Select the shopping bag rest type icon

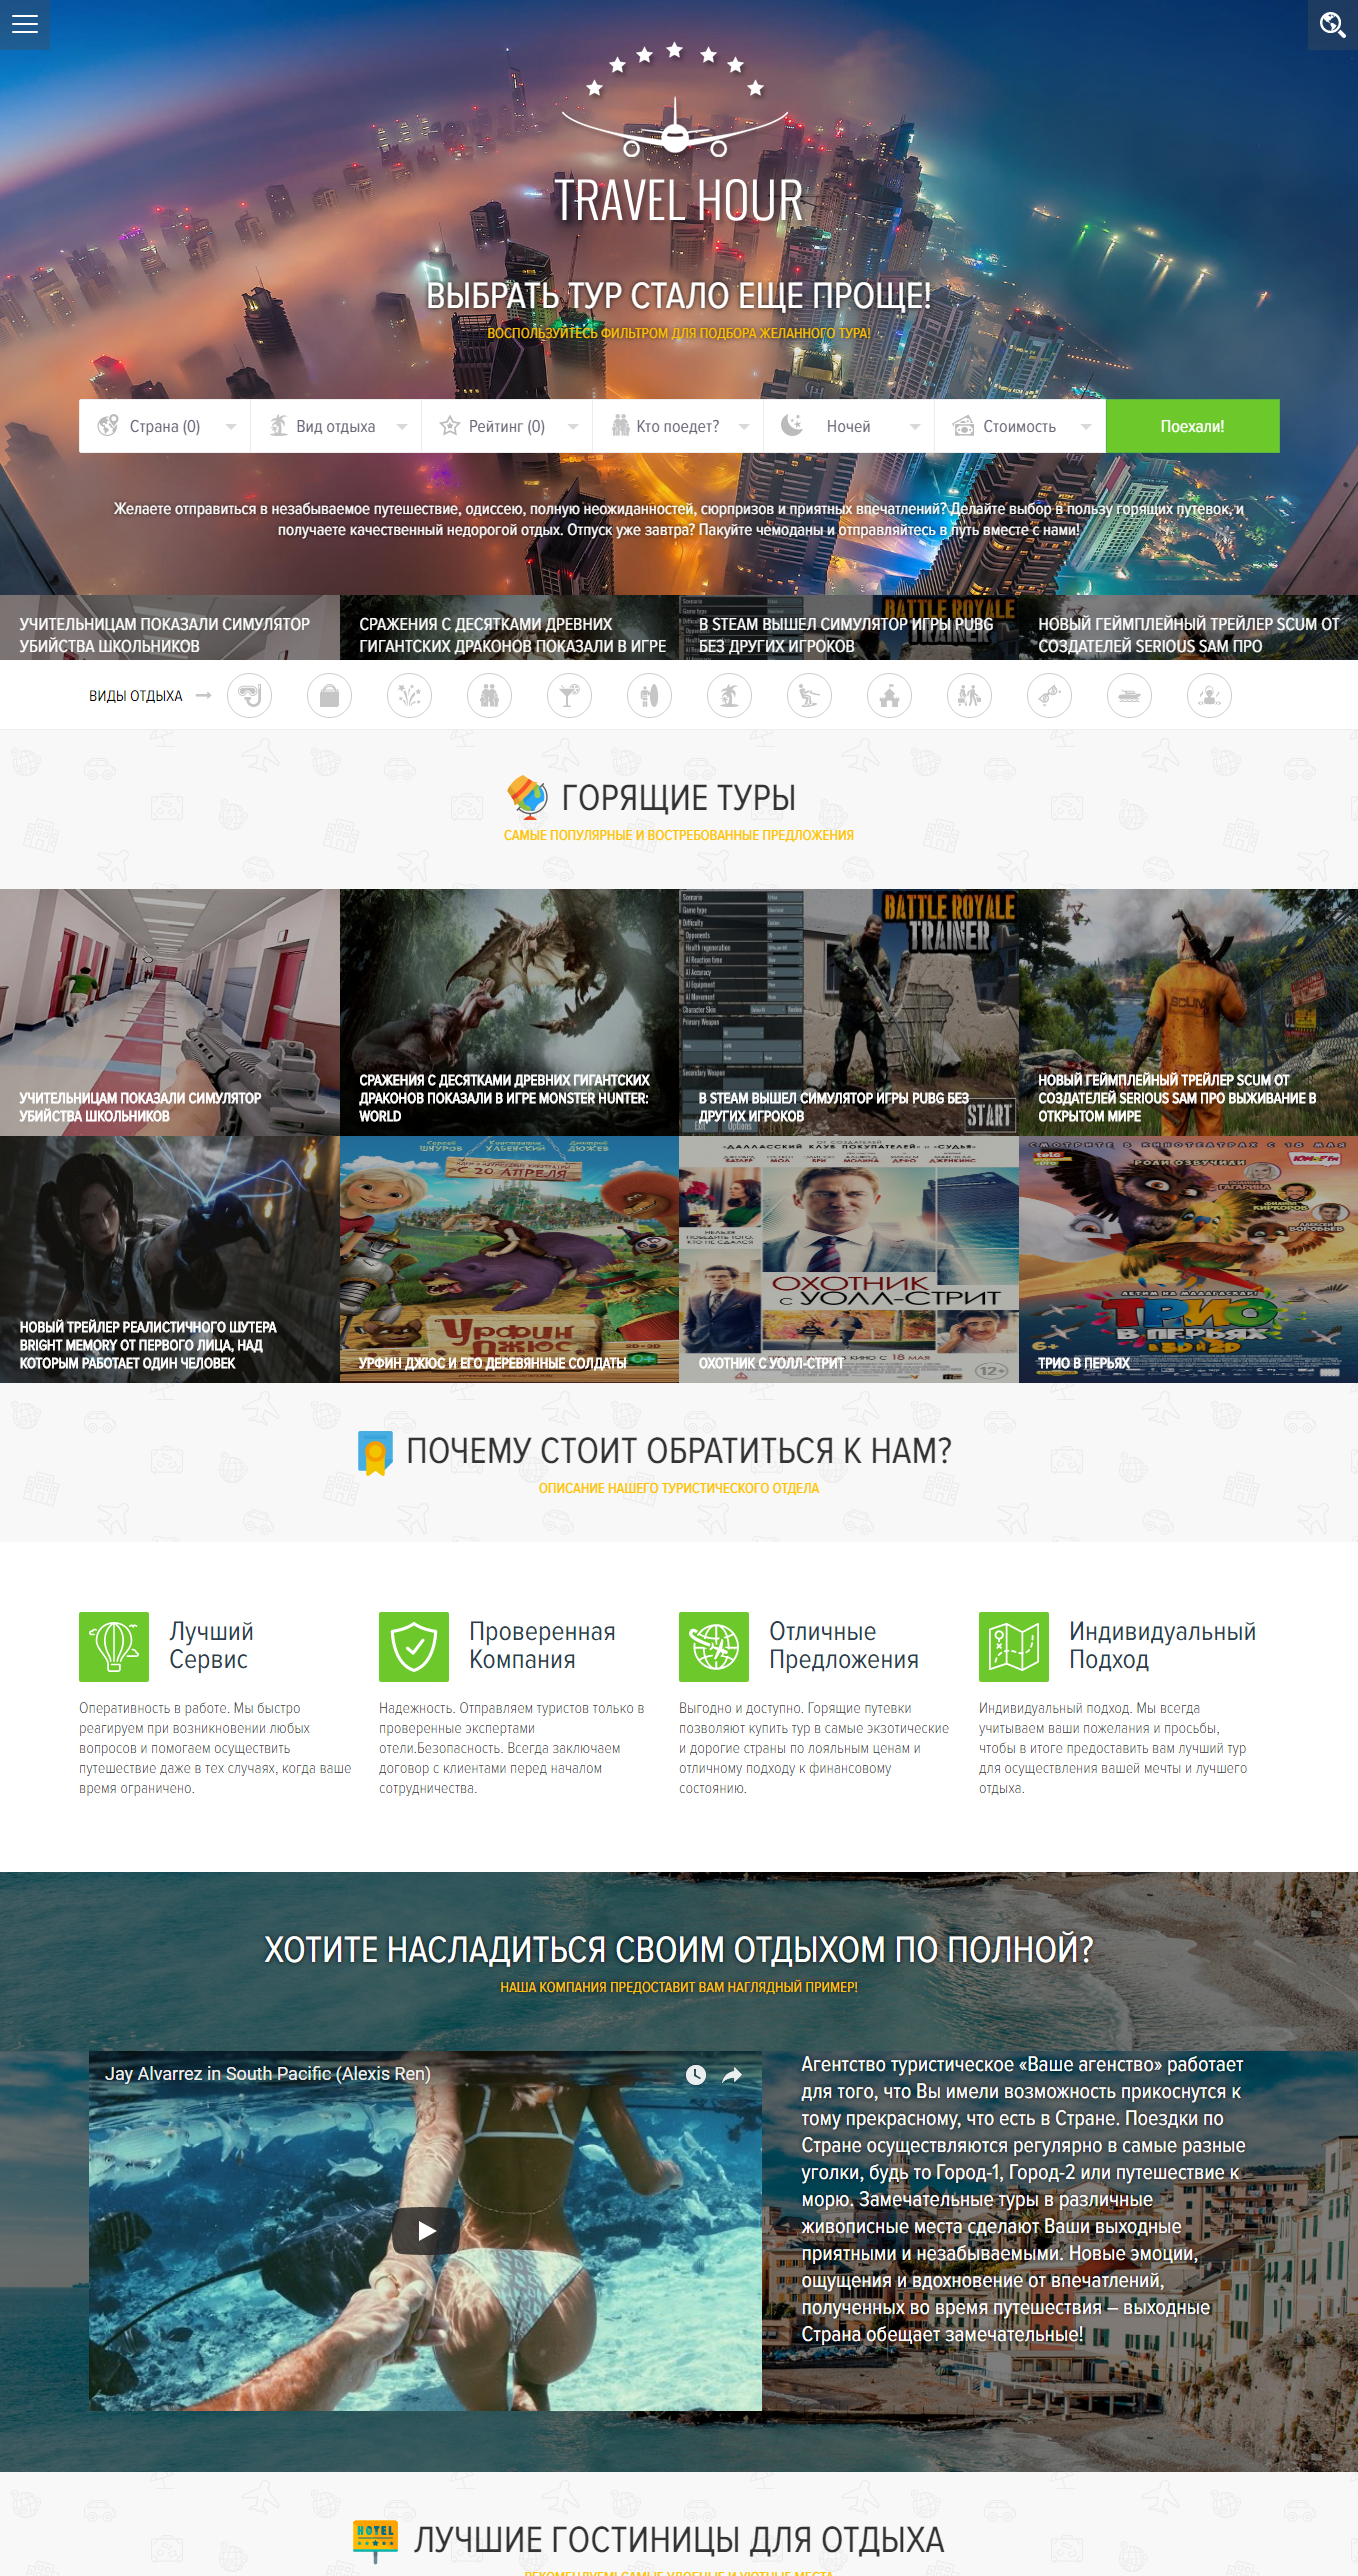(x=329, y=695)
